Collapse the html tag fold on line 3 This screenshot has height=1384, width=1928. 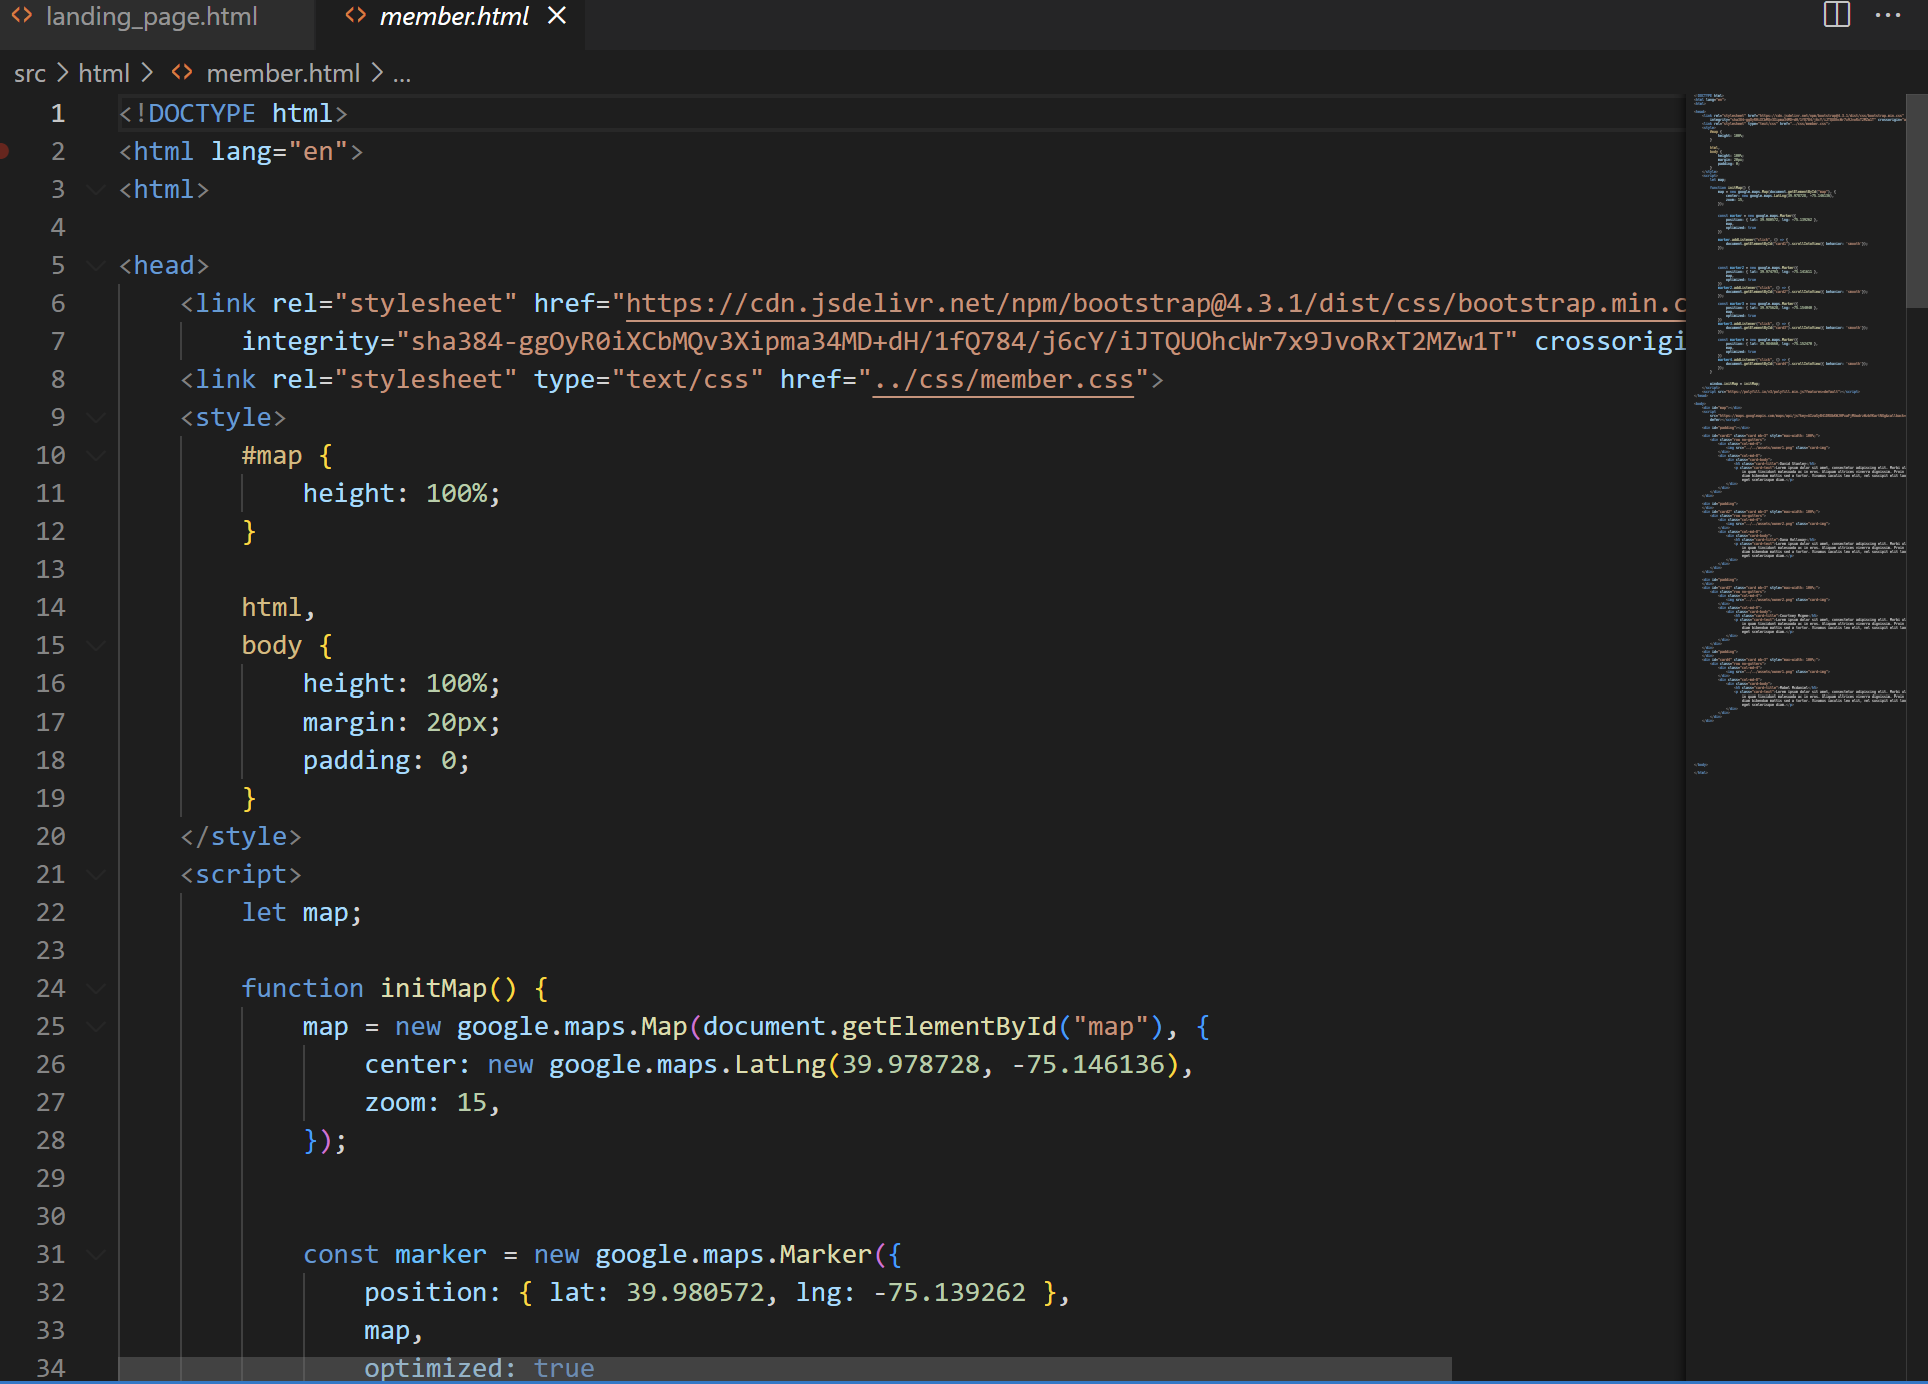pyautogui.click(x=96, y=189)
